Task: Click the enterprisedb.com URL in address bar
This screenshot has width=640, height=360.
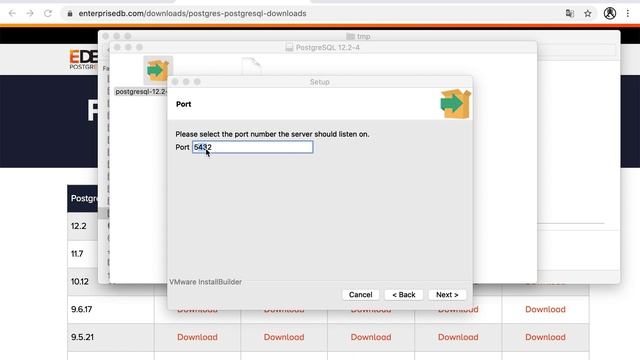Action: click(192, 13)
